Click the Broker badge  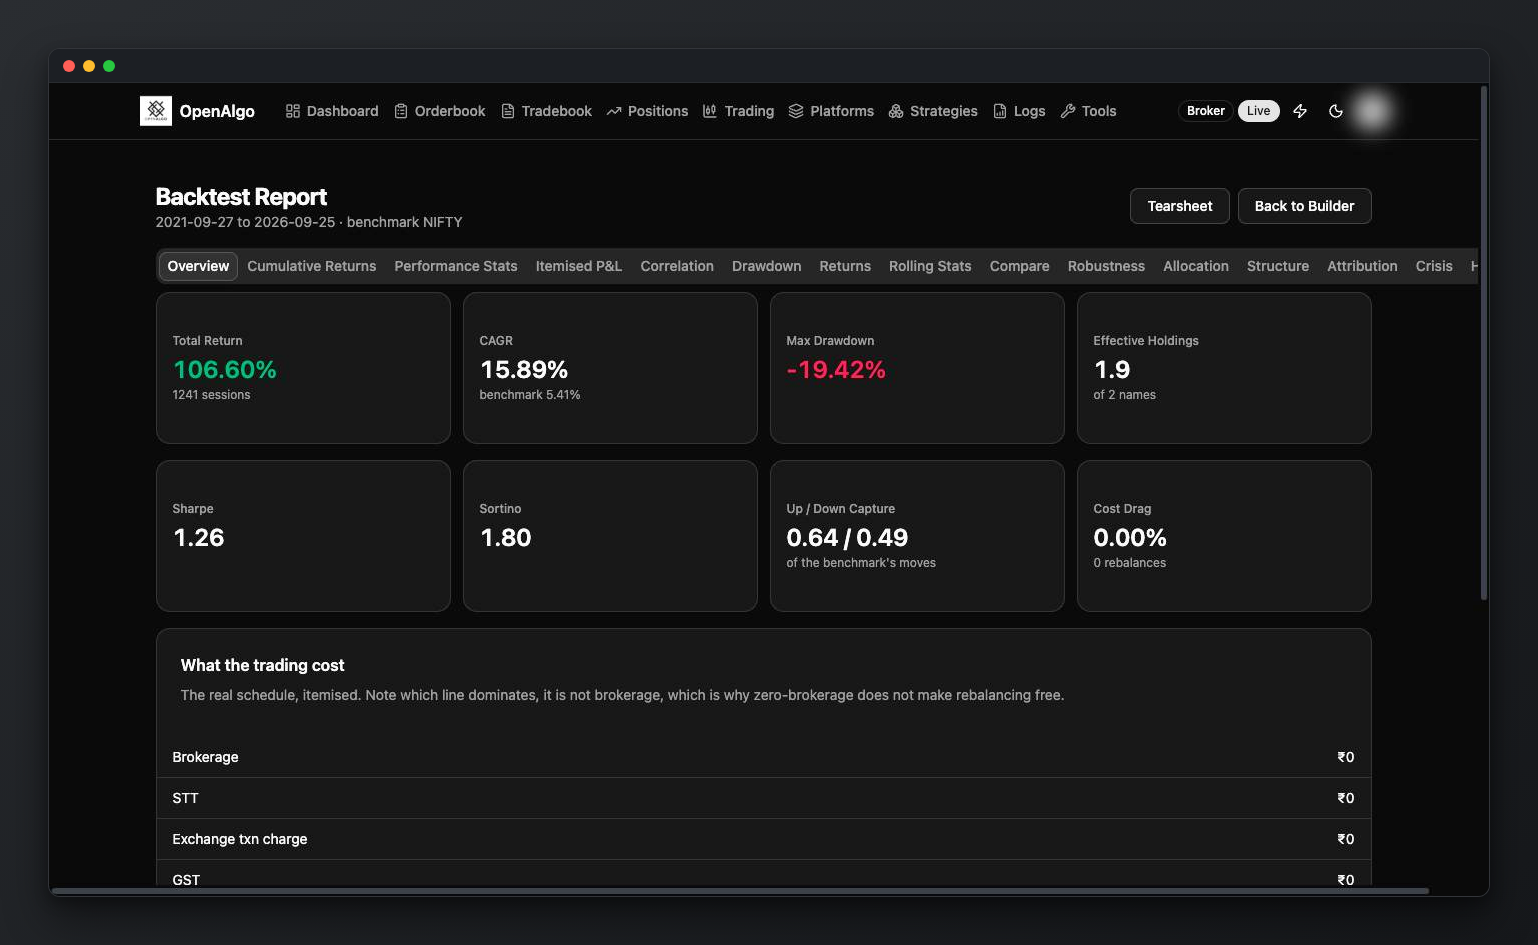(1206, 111)
